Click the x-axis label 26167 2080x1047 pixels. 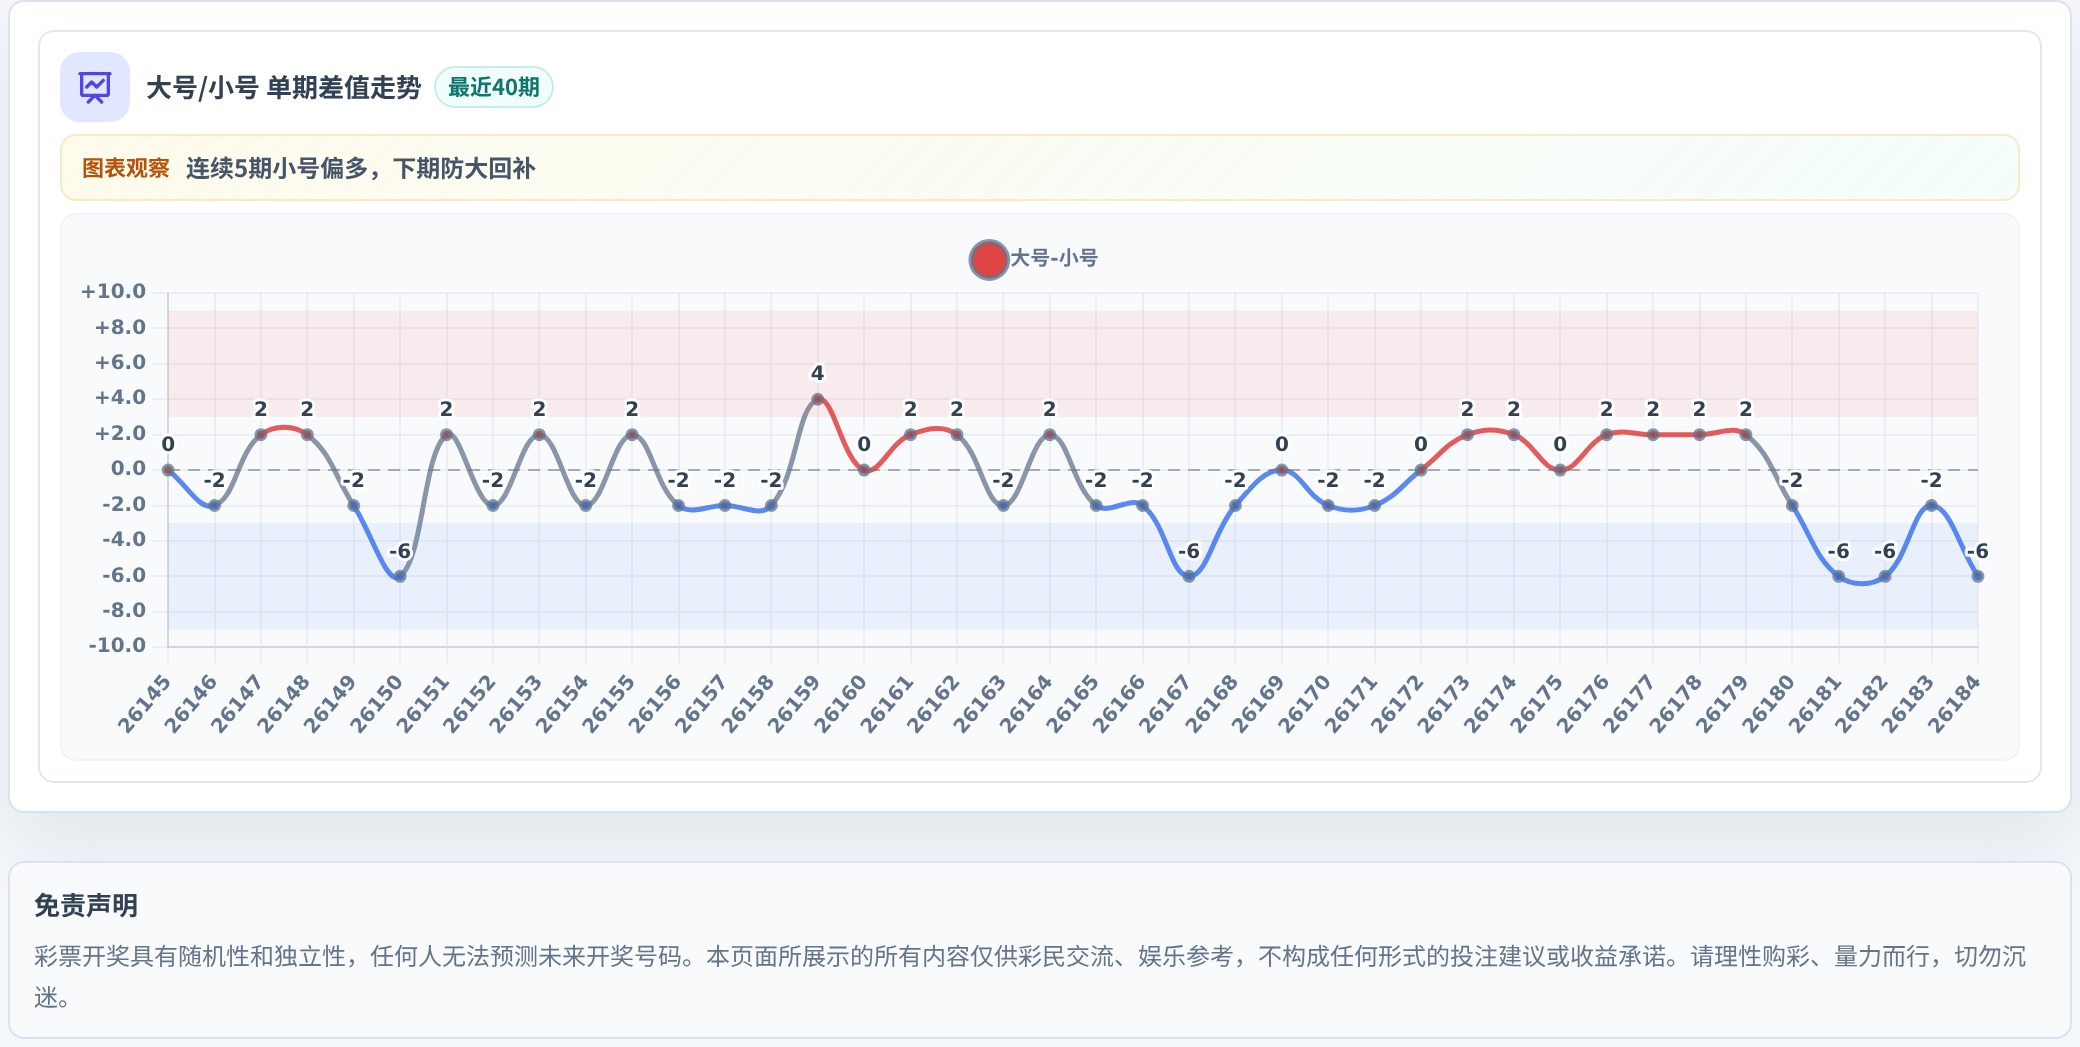point(1166,703)
